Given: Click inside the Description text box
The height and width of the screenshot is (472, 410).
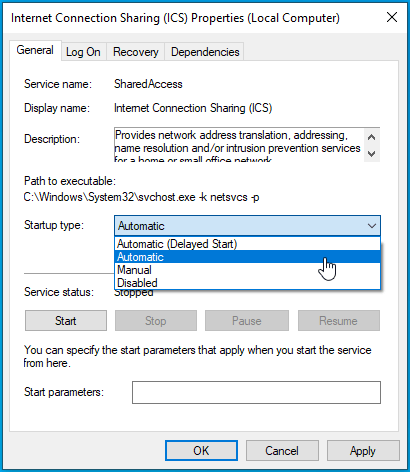Looking at the screenshot, I should point(239,145).
